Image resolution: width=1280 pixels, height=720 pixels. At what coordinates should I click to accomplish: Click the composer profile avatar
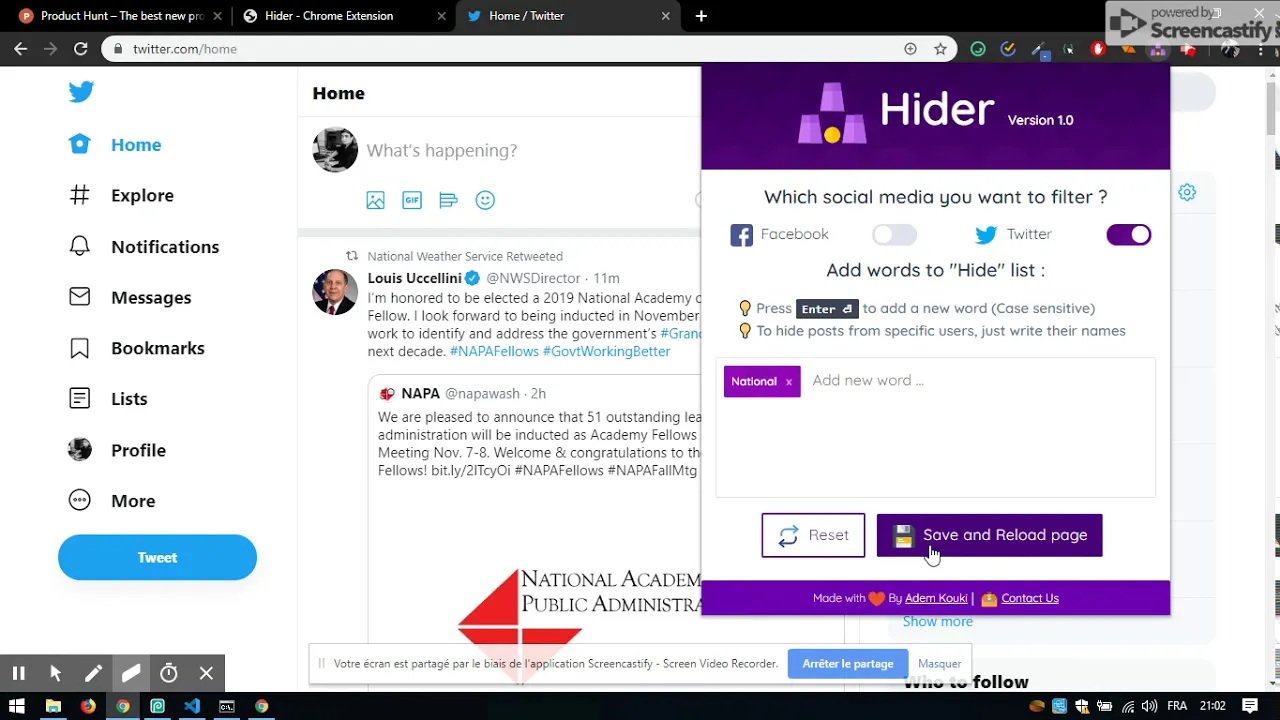tap(335, 150)
